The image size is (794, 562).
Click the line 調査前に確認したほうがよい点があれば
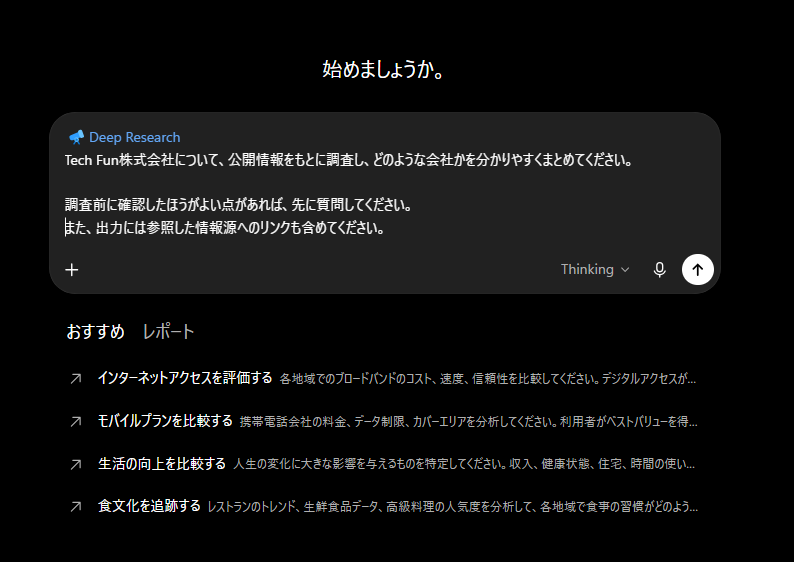tap(239, 205)
